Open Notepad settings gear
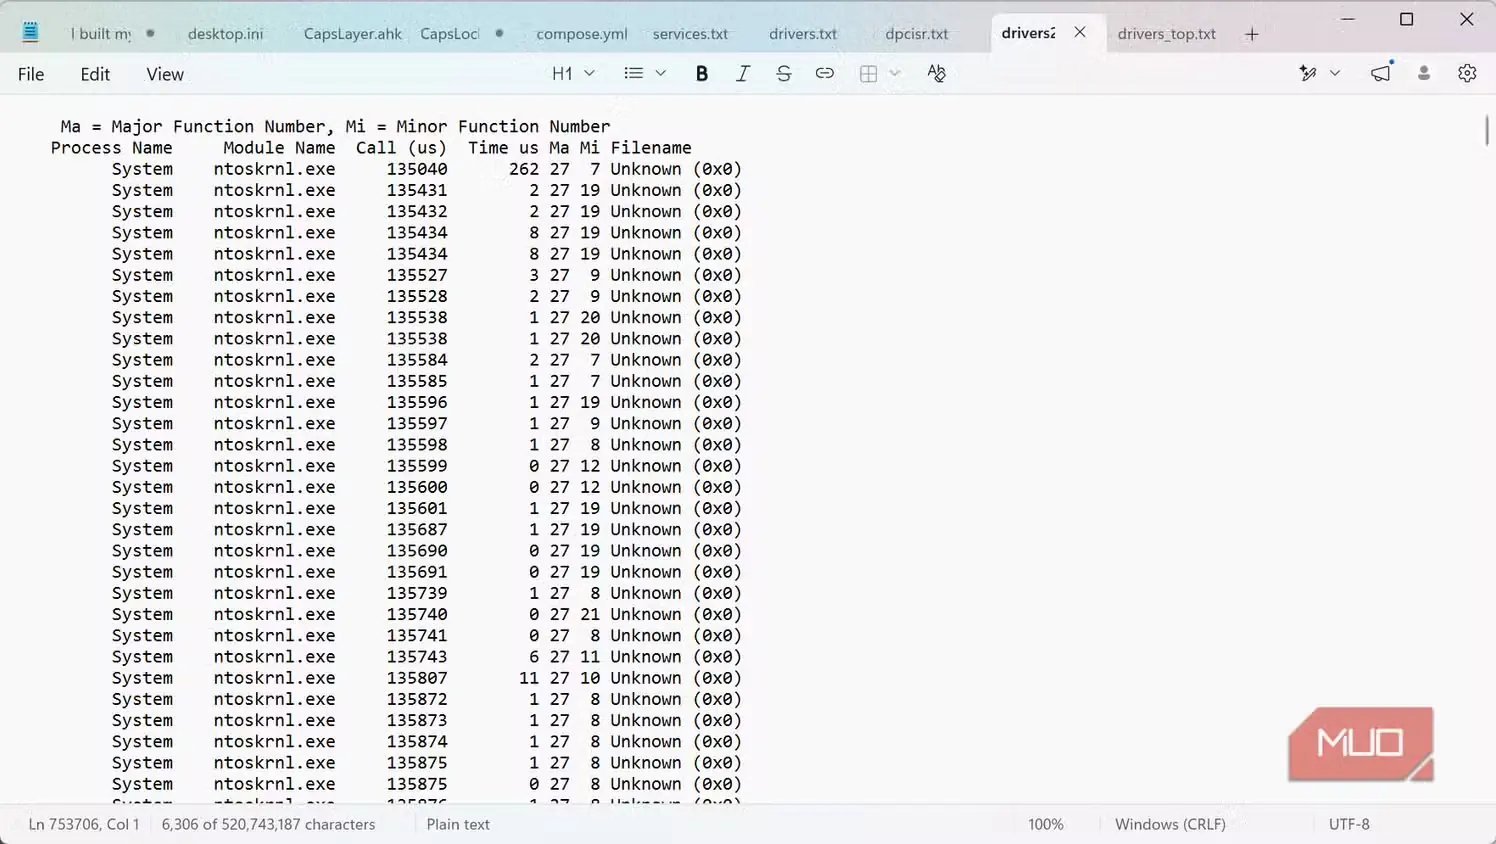 point(1467,73)
